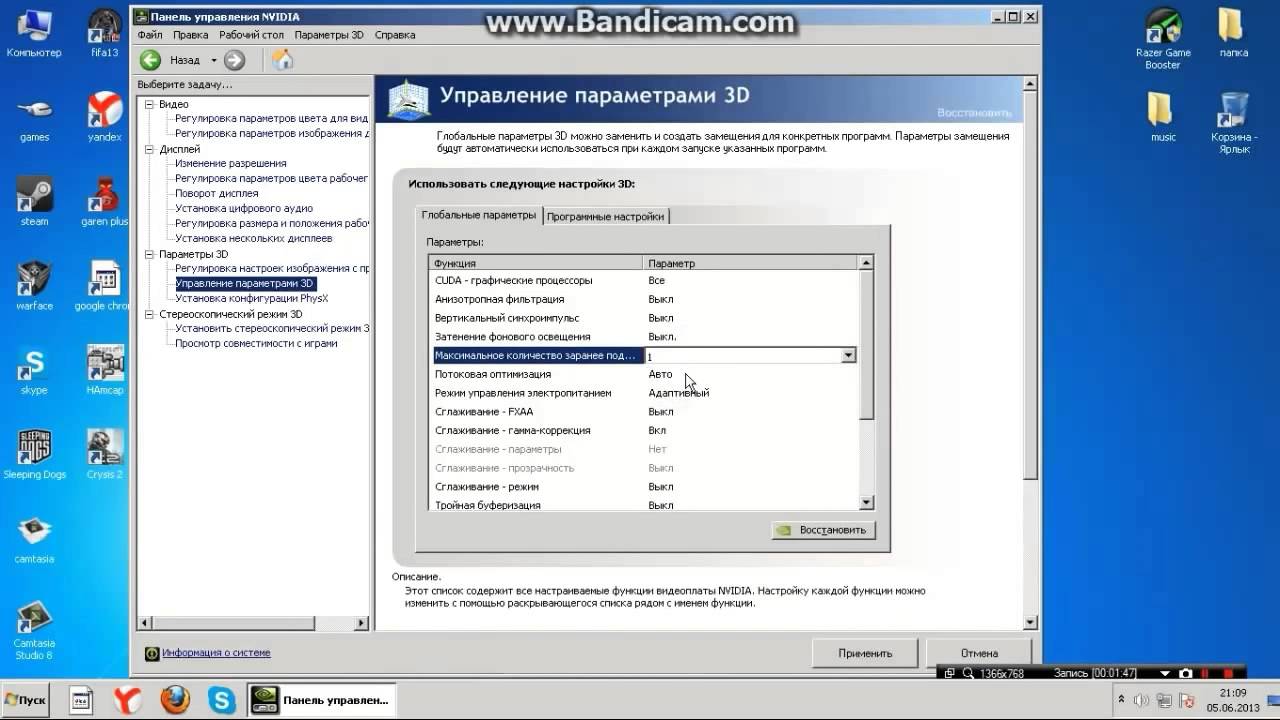1280x720 pixels.
Task: Open the Справка menu
Action: 395,35
